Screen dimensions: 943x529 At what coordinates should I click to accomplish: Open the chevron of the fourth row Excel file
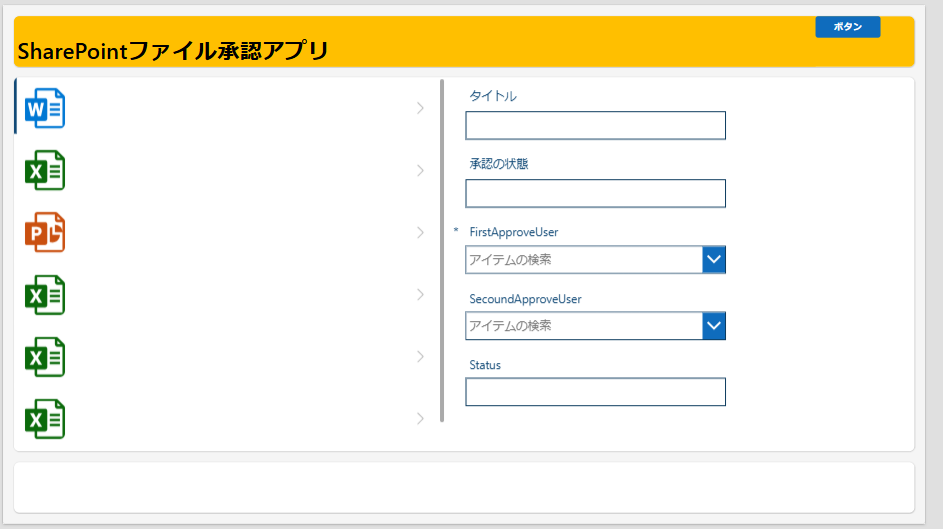pyautogui.click(x=420, y=295)
